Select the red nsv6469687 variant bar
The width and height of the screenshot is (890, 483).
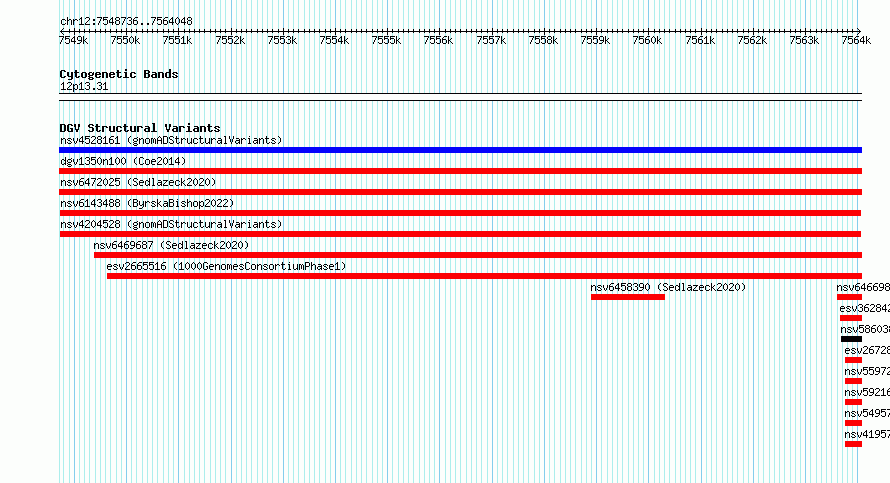(478, 255)
